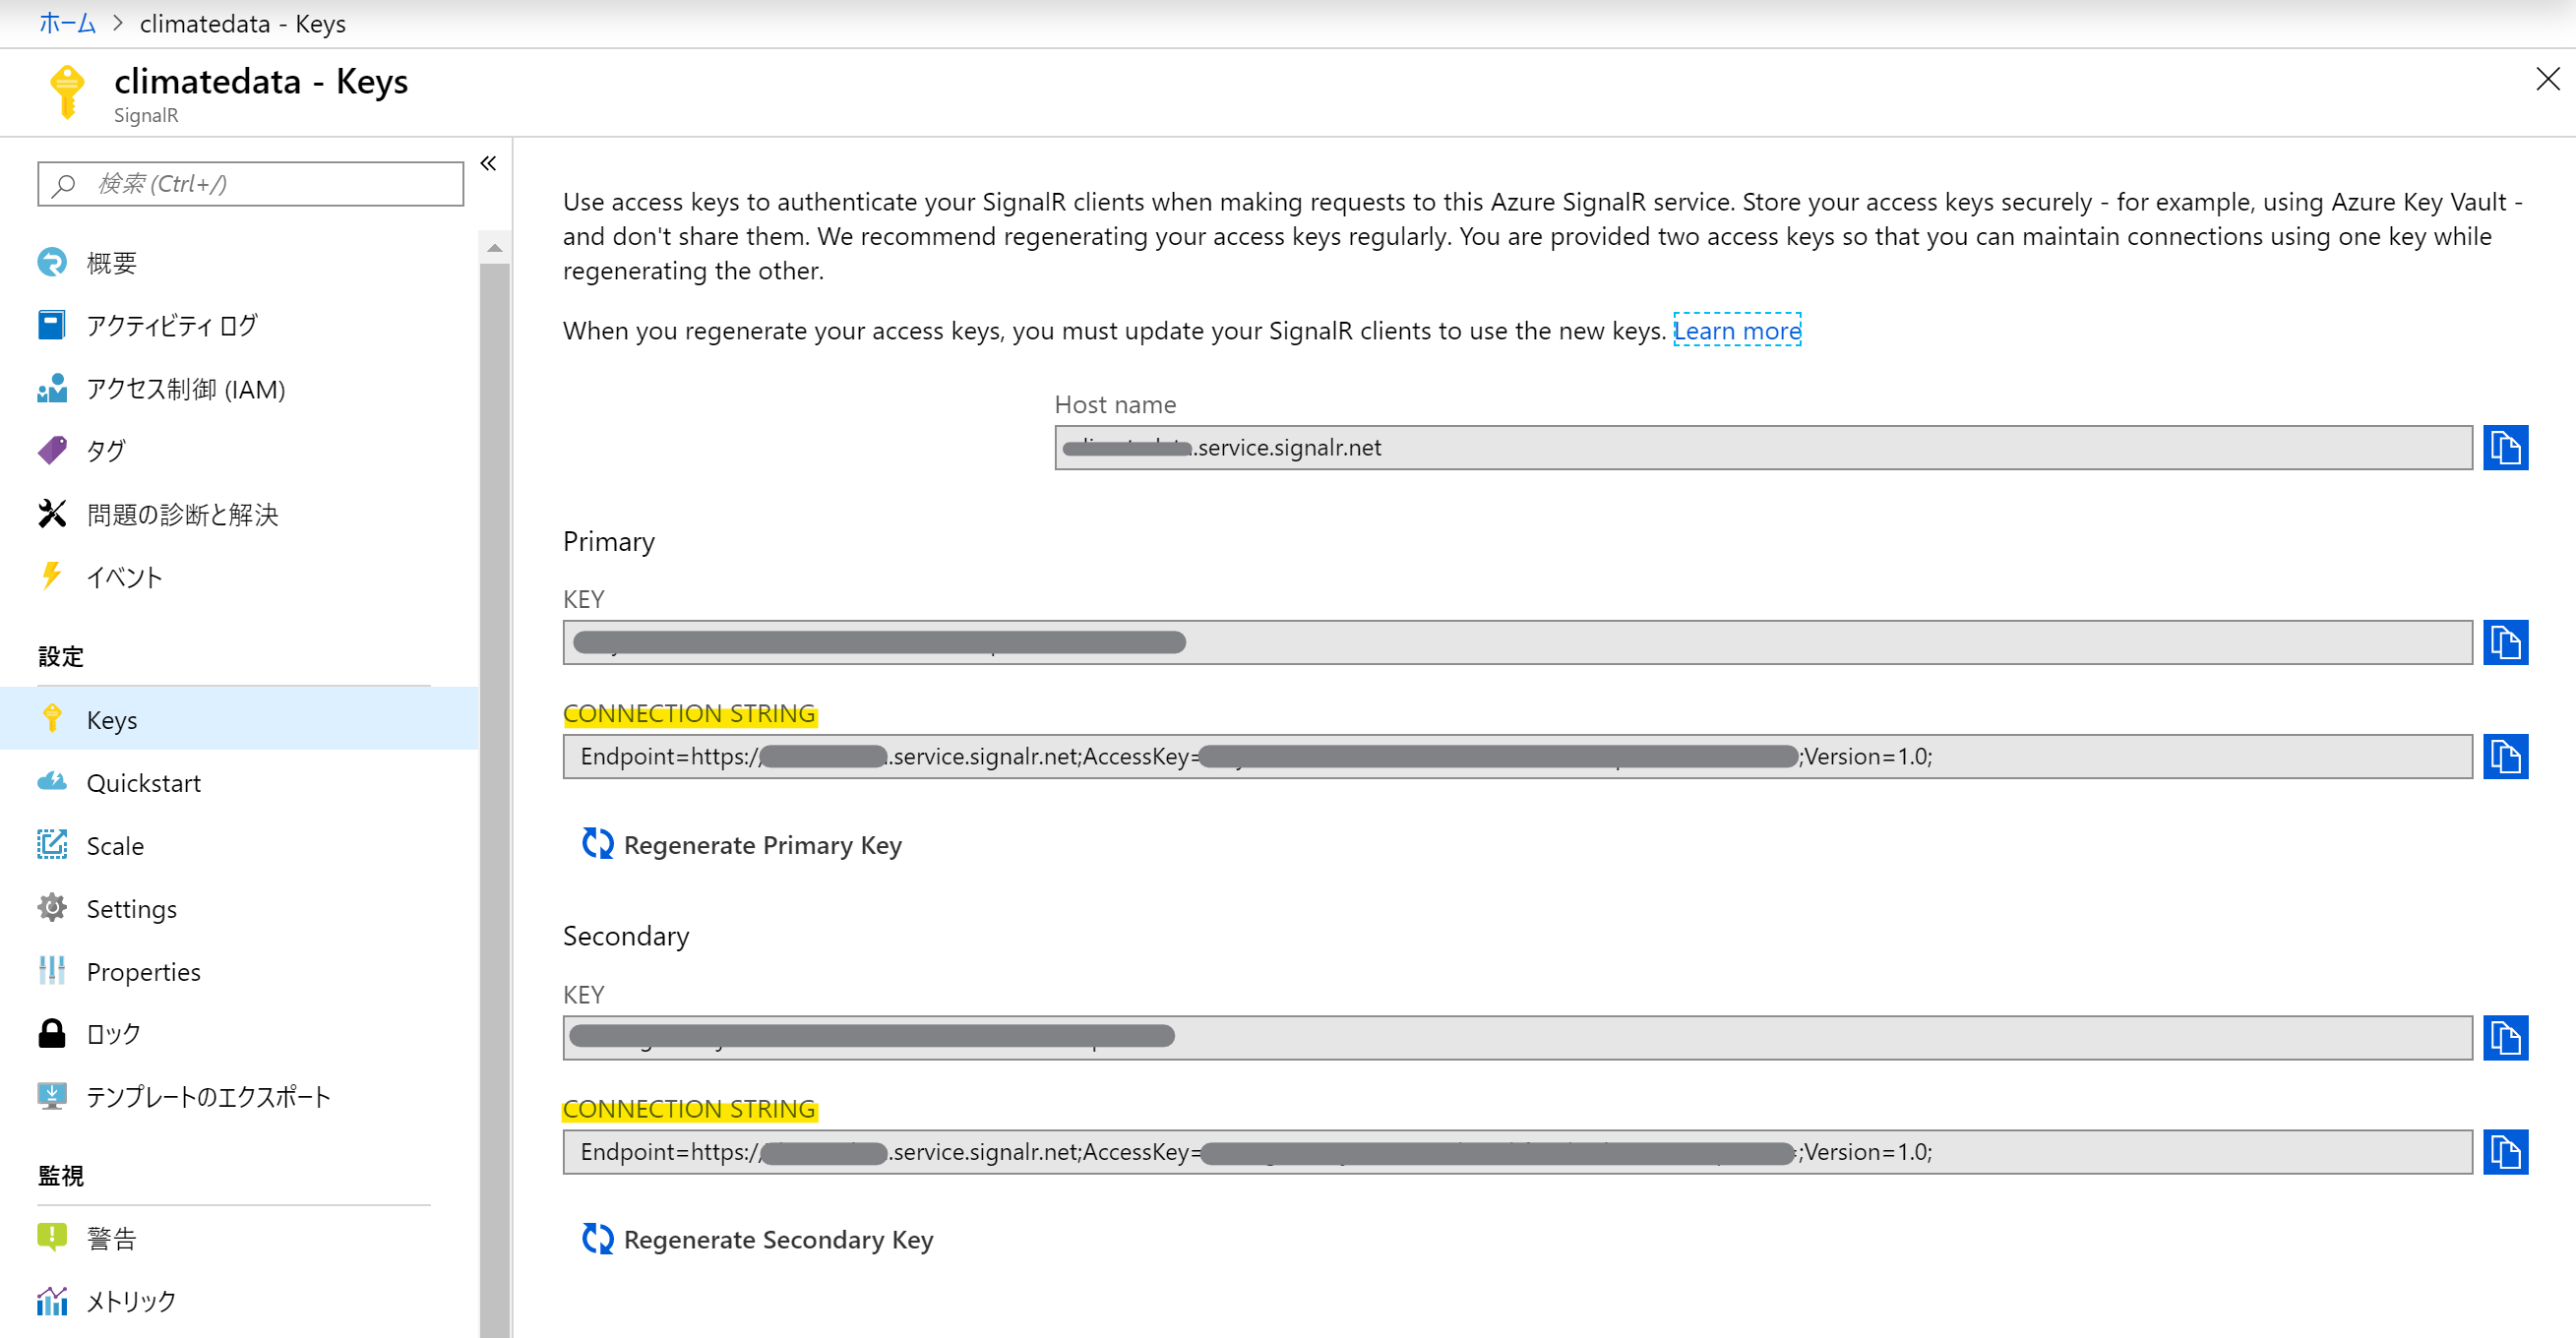2576x1338 pixels.
Task: Open the Learn more link
Action: (x=1736, y=330)
